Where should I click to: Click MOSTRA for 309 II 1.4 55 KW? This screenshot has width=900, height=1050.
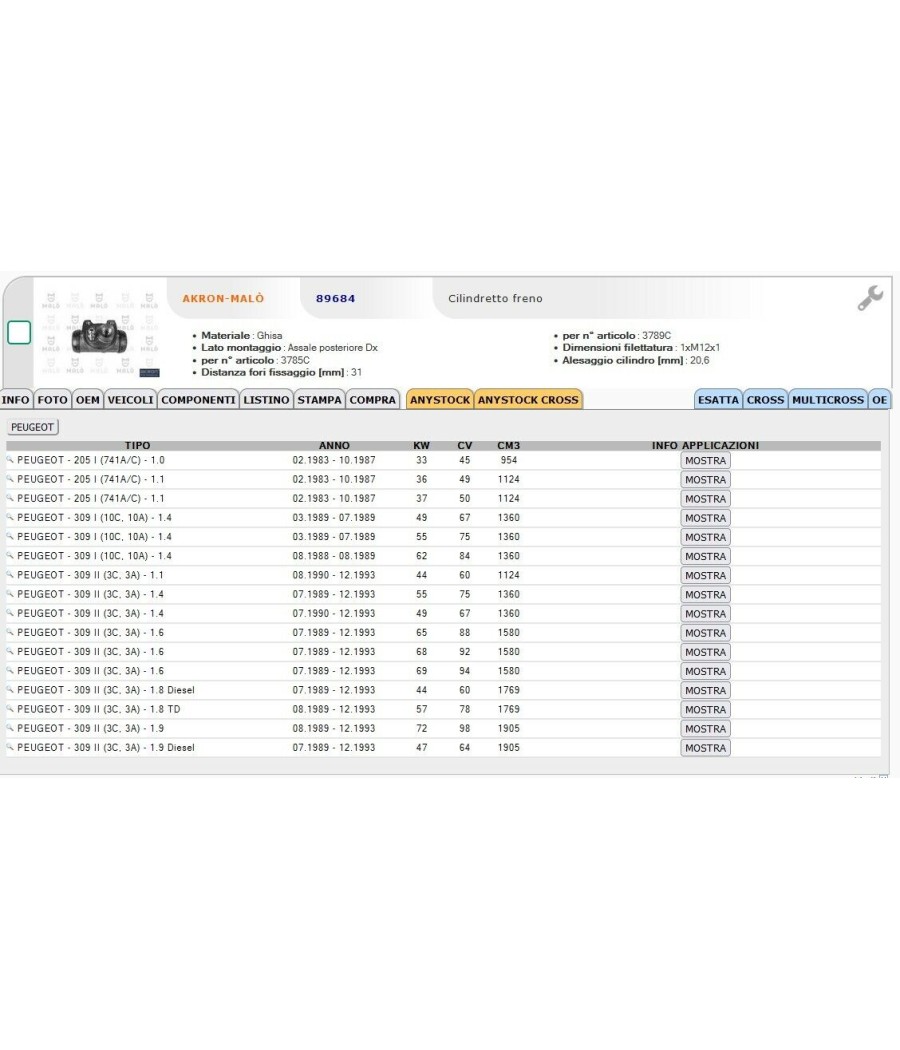pyautogui.click(x=705, y=595)
